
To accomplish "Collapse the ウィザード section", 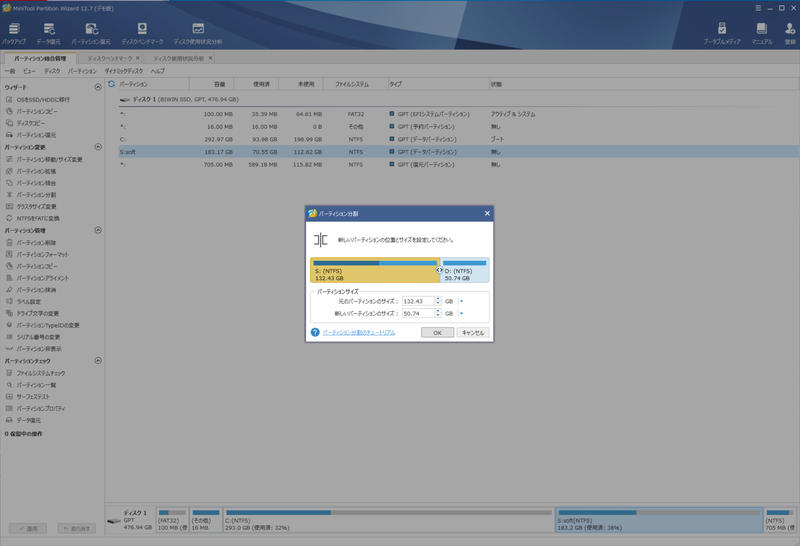I will pyautogui.click(x=98, y=87).
